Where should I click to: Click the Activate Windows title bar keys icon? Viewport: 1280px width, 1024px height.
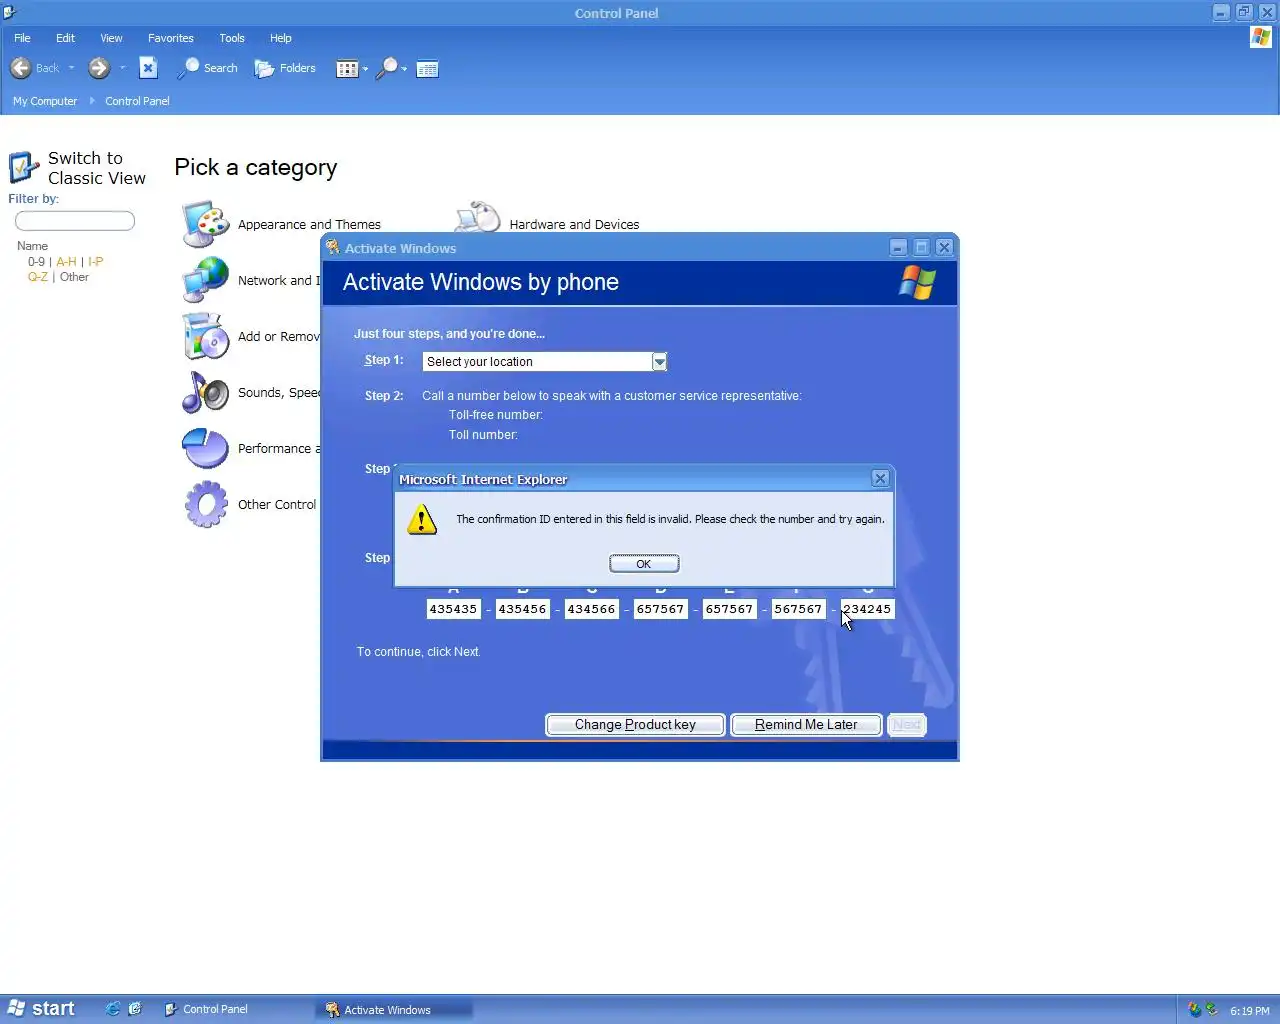pos(333,248)
